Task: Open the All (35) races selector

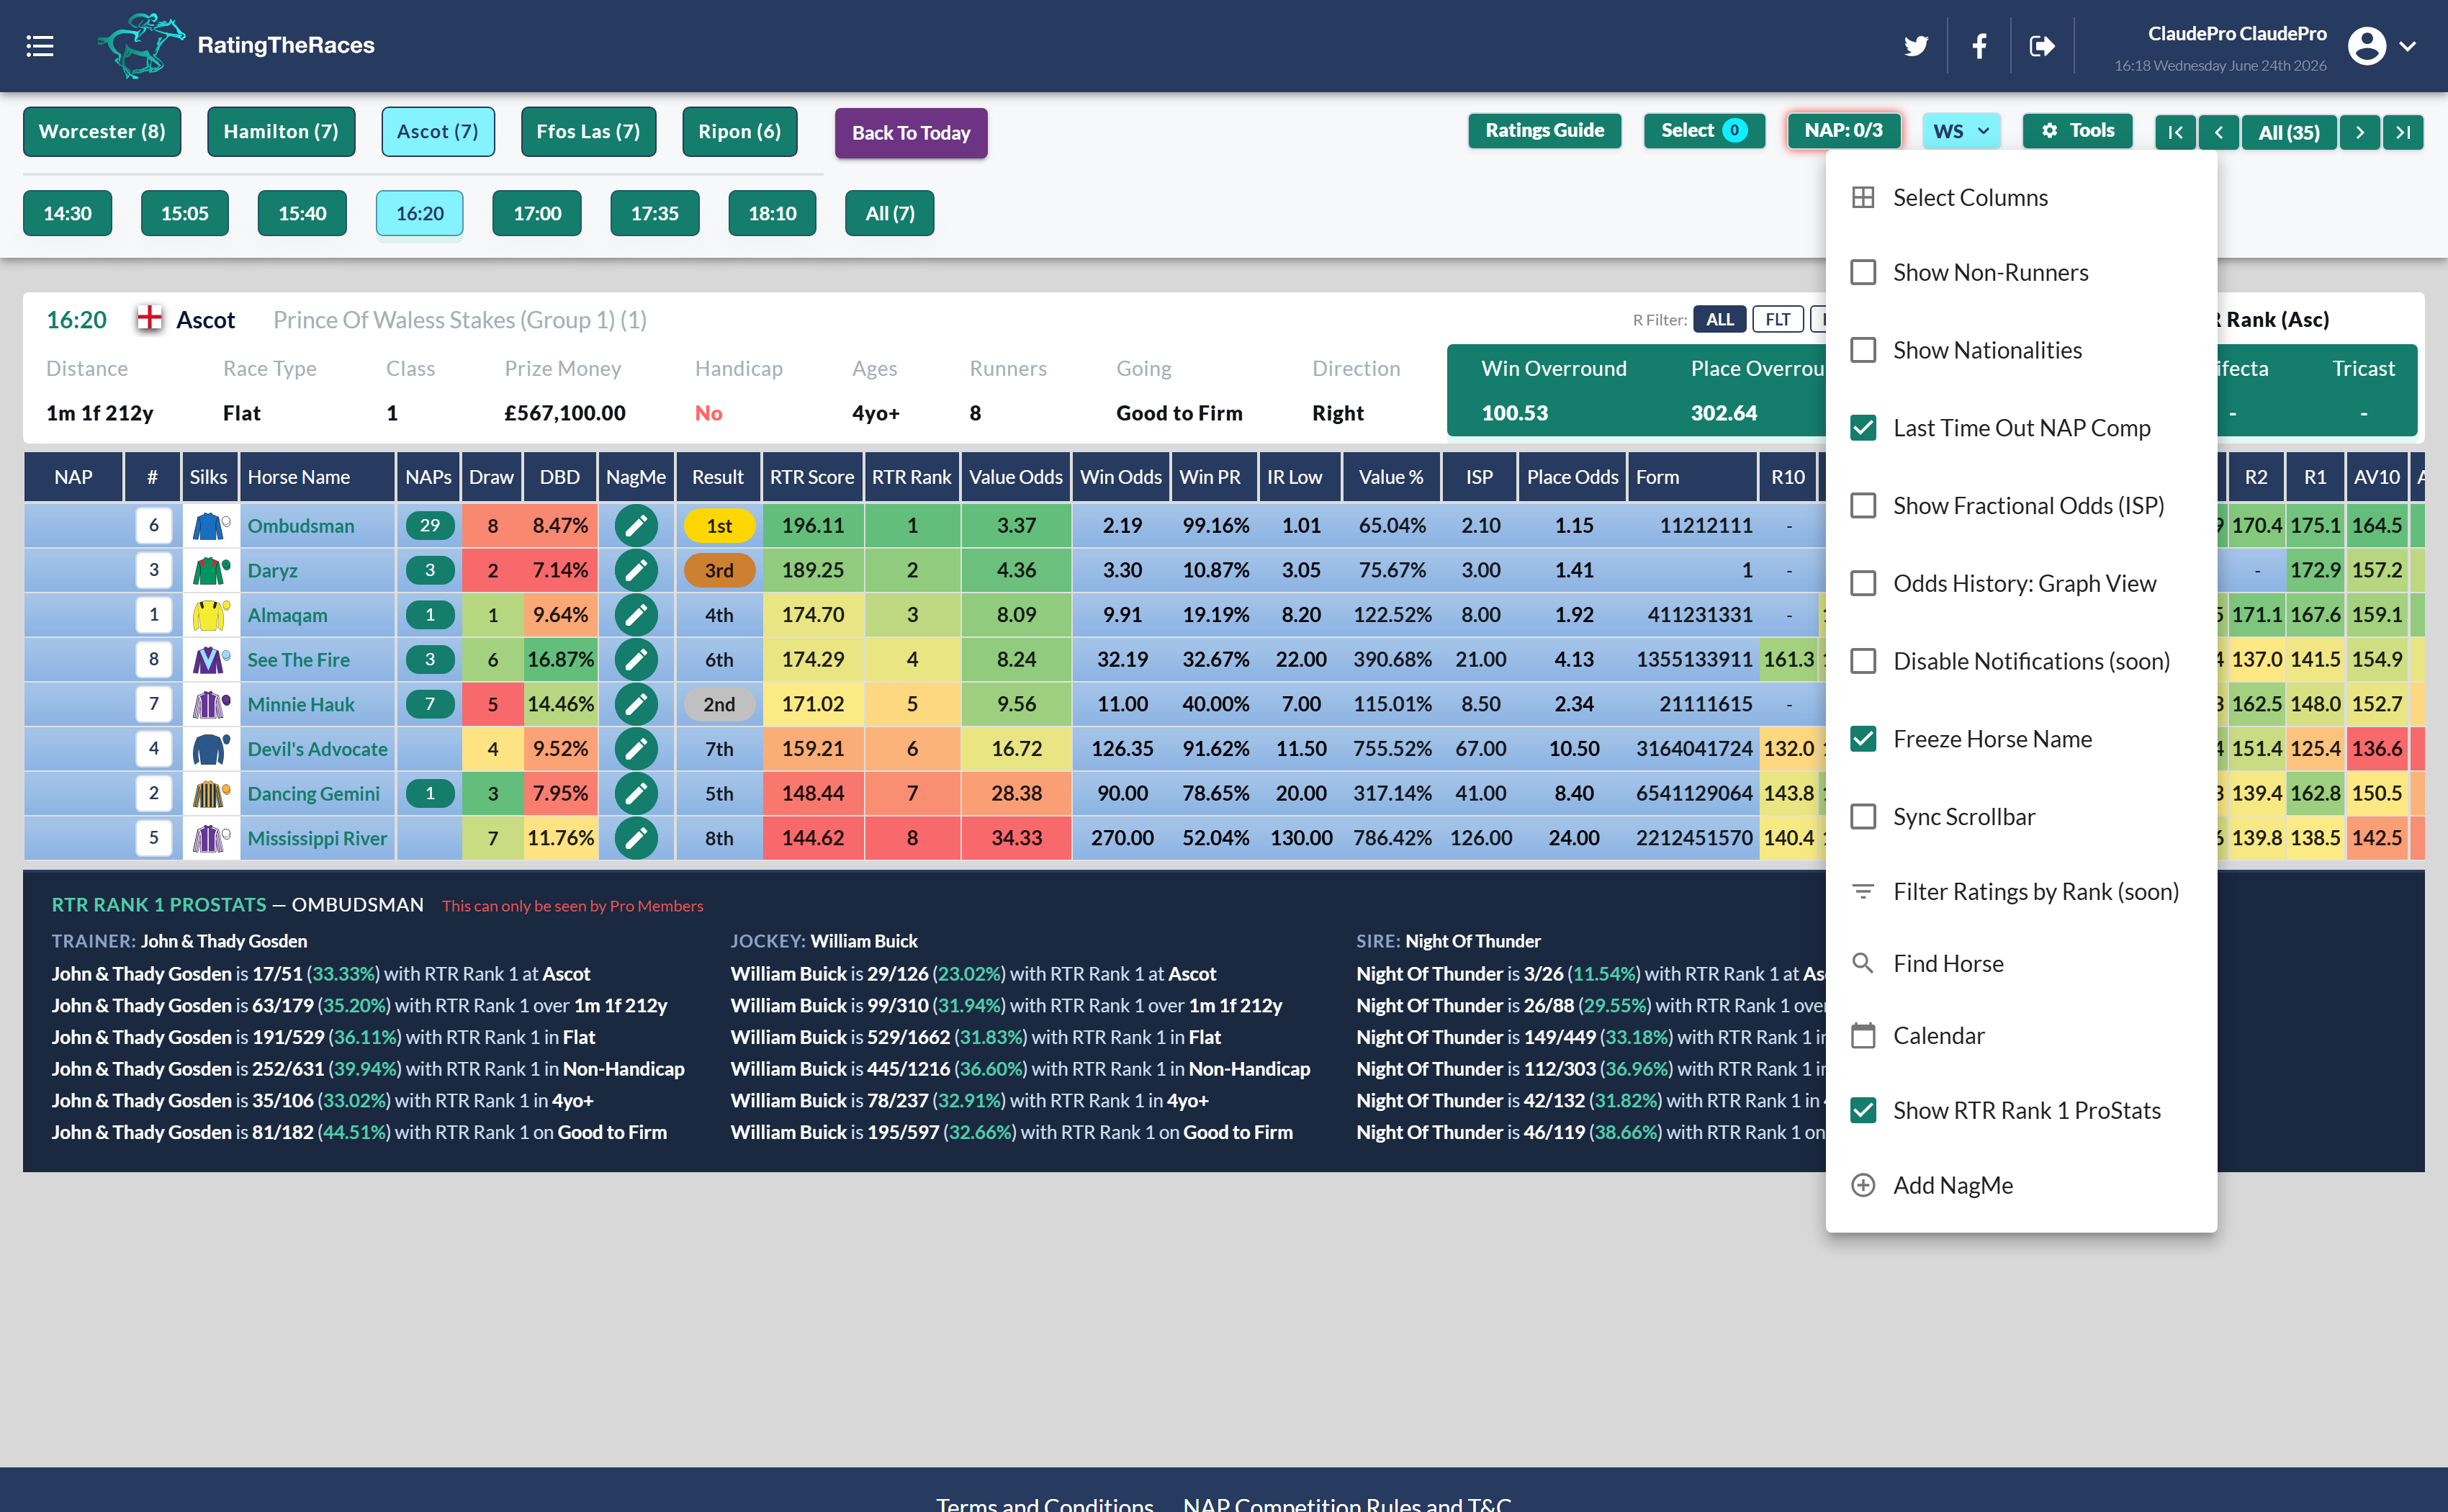Action: (x=2289, y=132)
